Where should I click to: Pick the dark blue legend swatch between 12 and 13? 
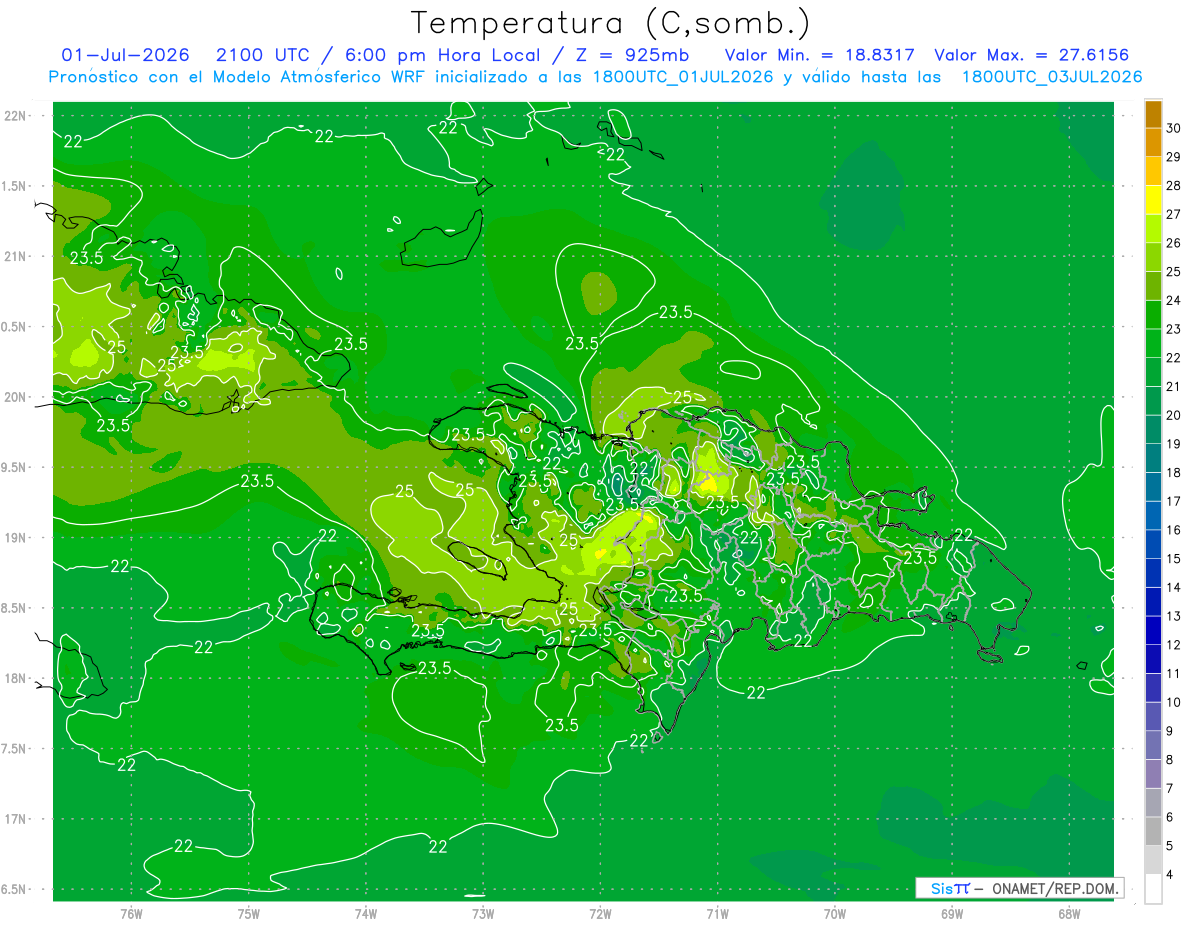pyautogui.click(x=1153, y=631)
